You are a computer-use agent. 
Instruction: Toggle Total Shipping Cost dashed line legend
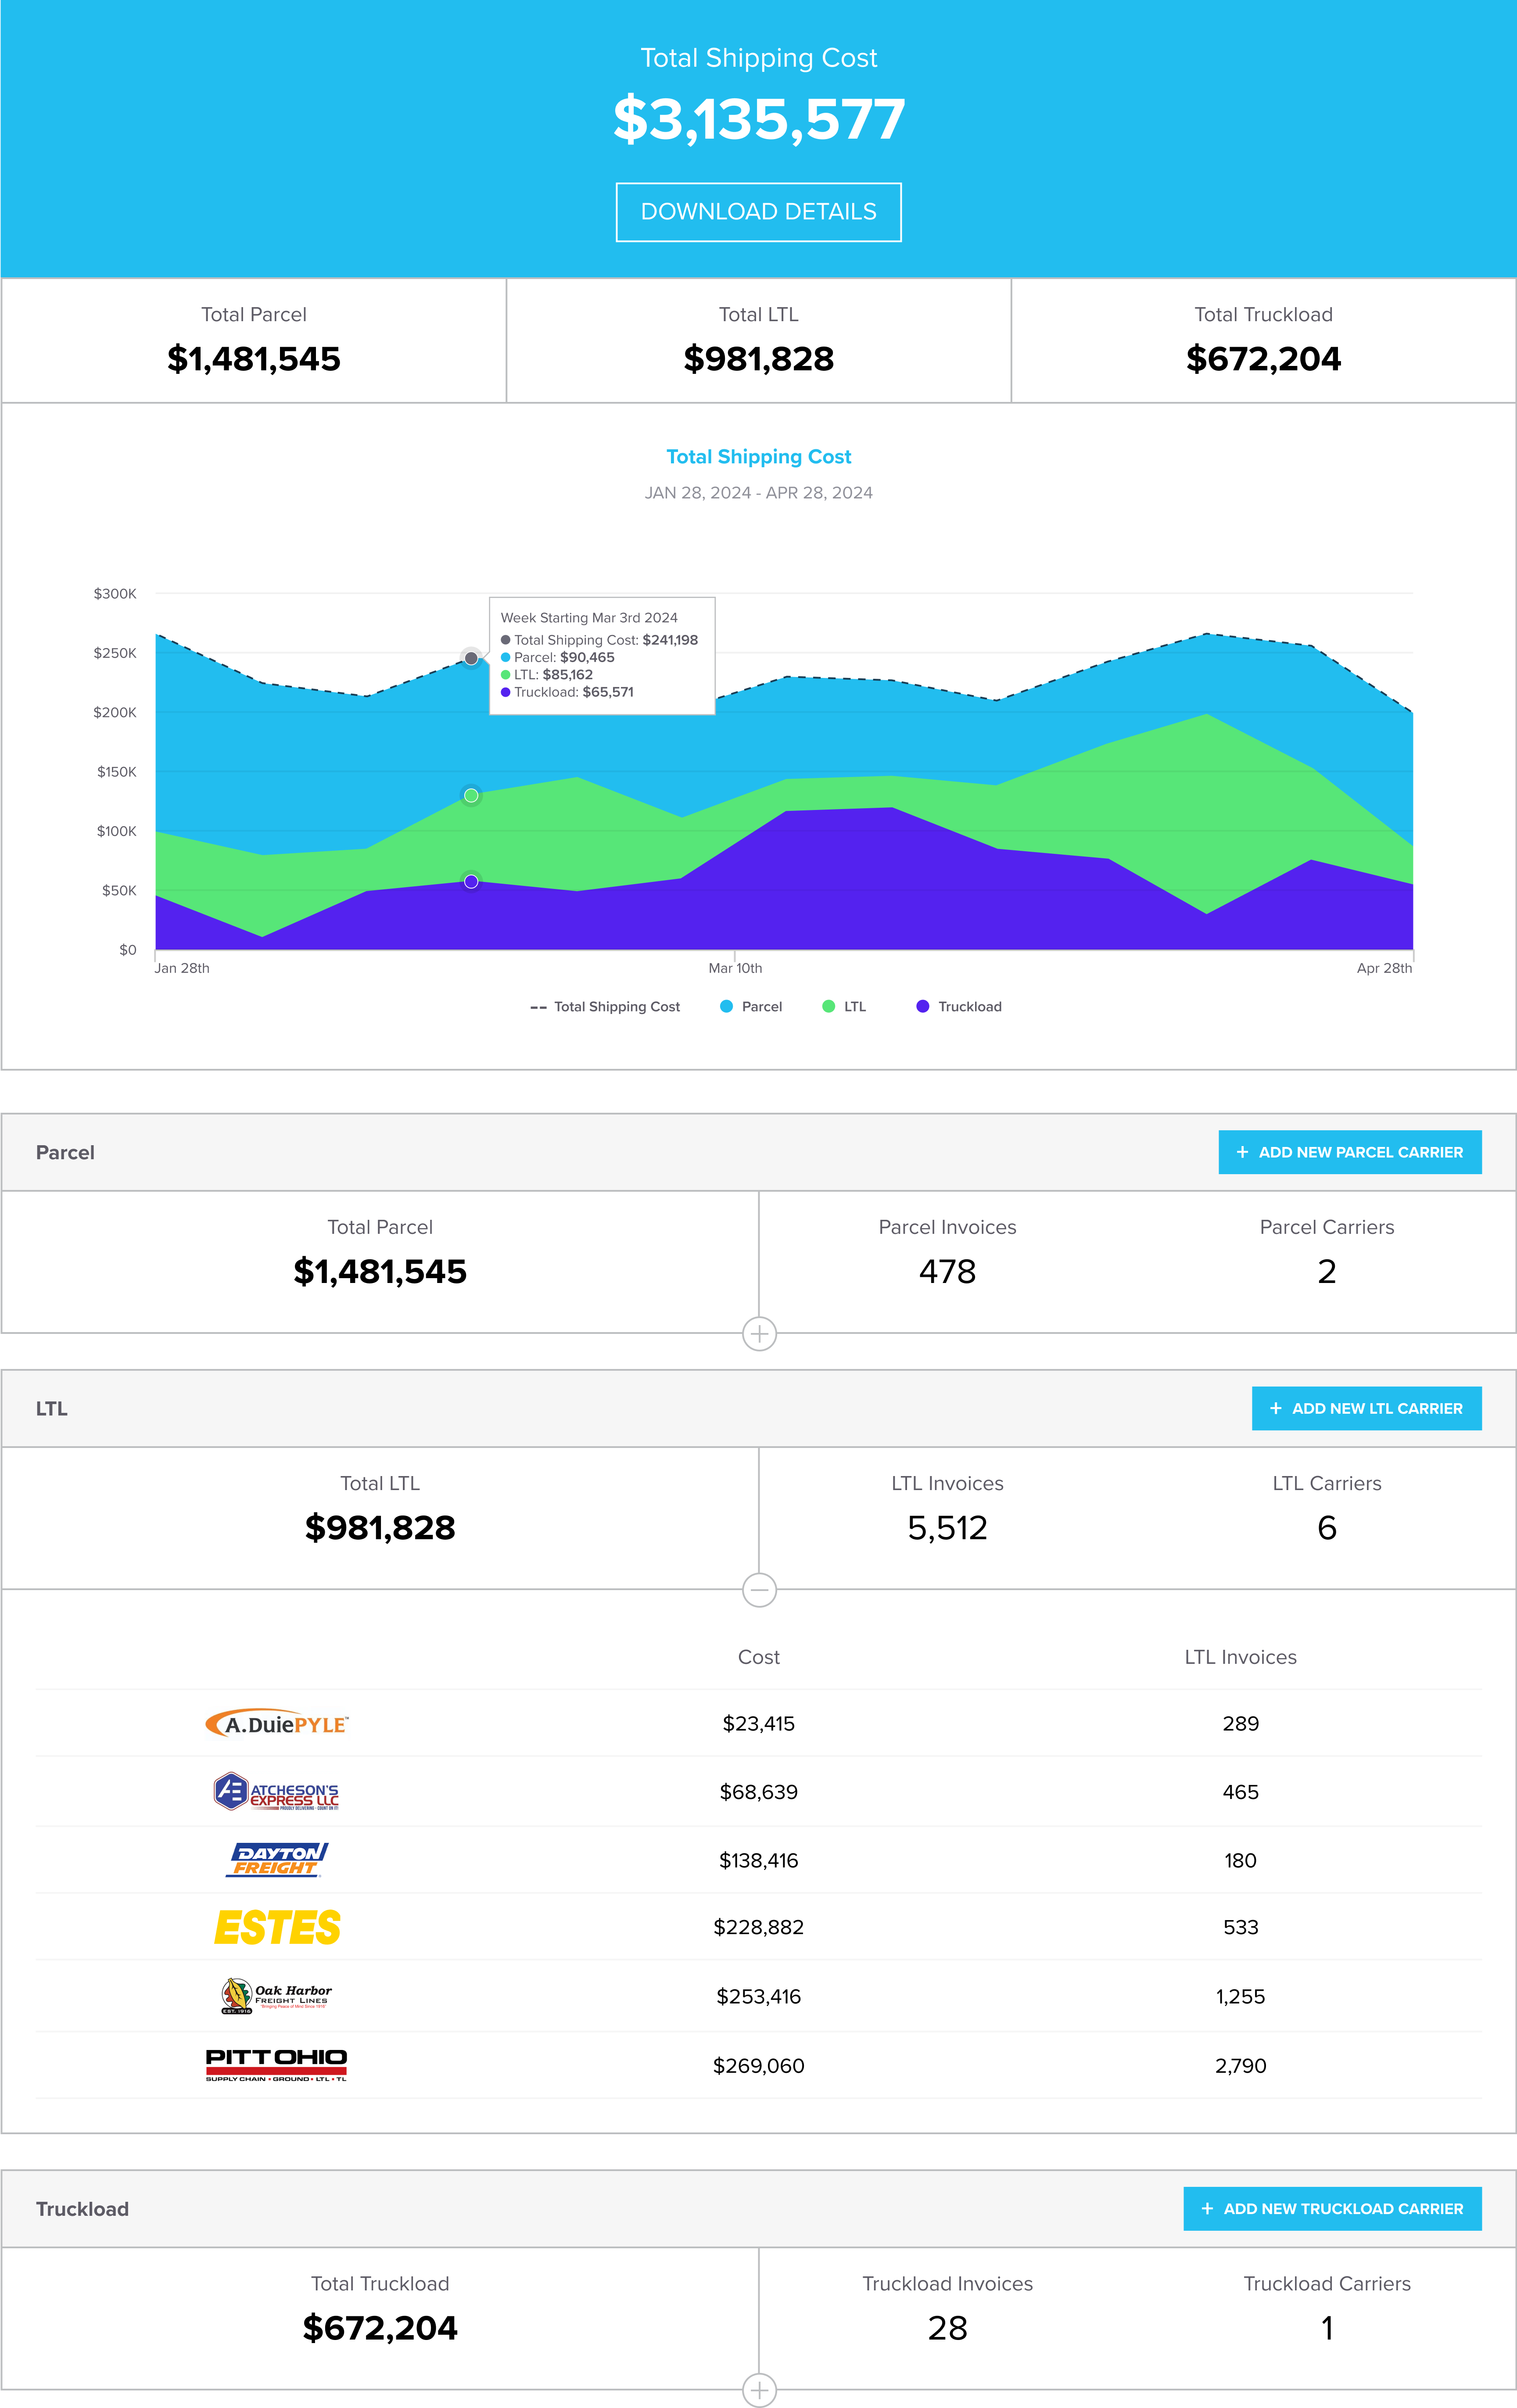[x=605, y=1006]
